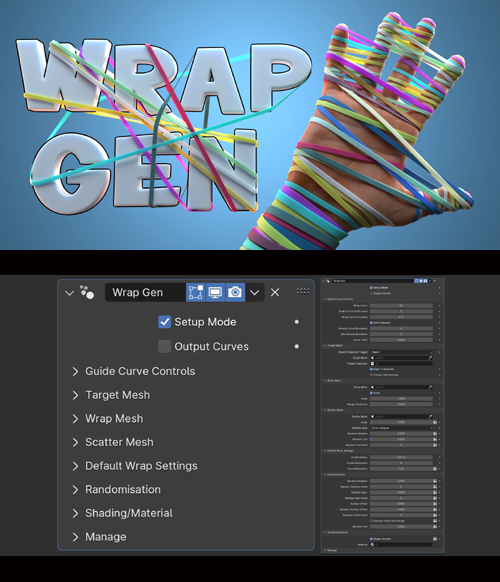Click the geometry nodes modifier icon
This screenshot has width=500, height=582.
click(x=87, y=292)
